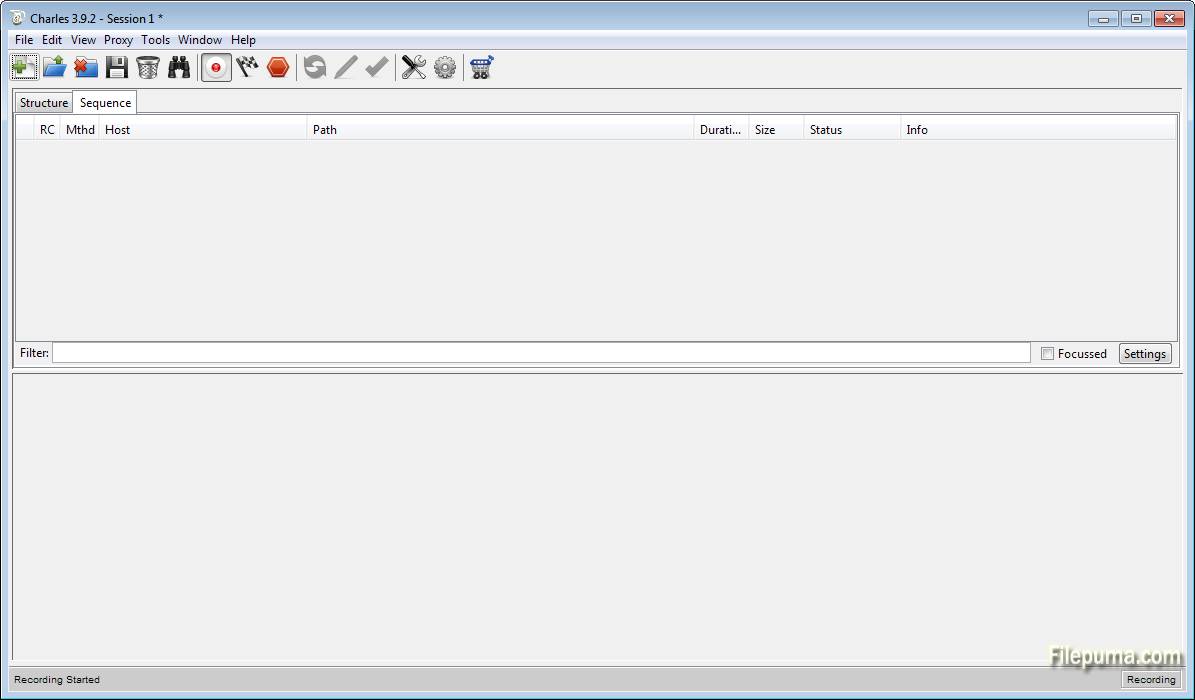This screenshot has width=1195, height=700.
Task: Open the Help menu
Action: pyautogui.click(x=243, y=40)
